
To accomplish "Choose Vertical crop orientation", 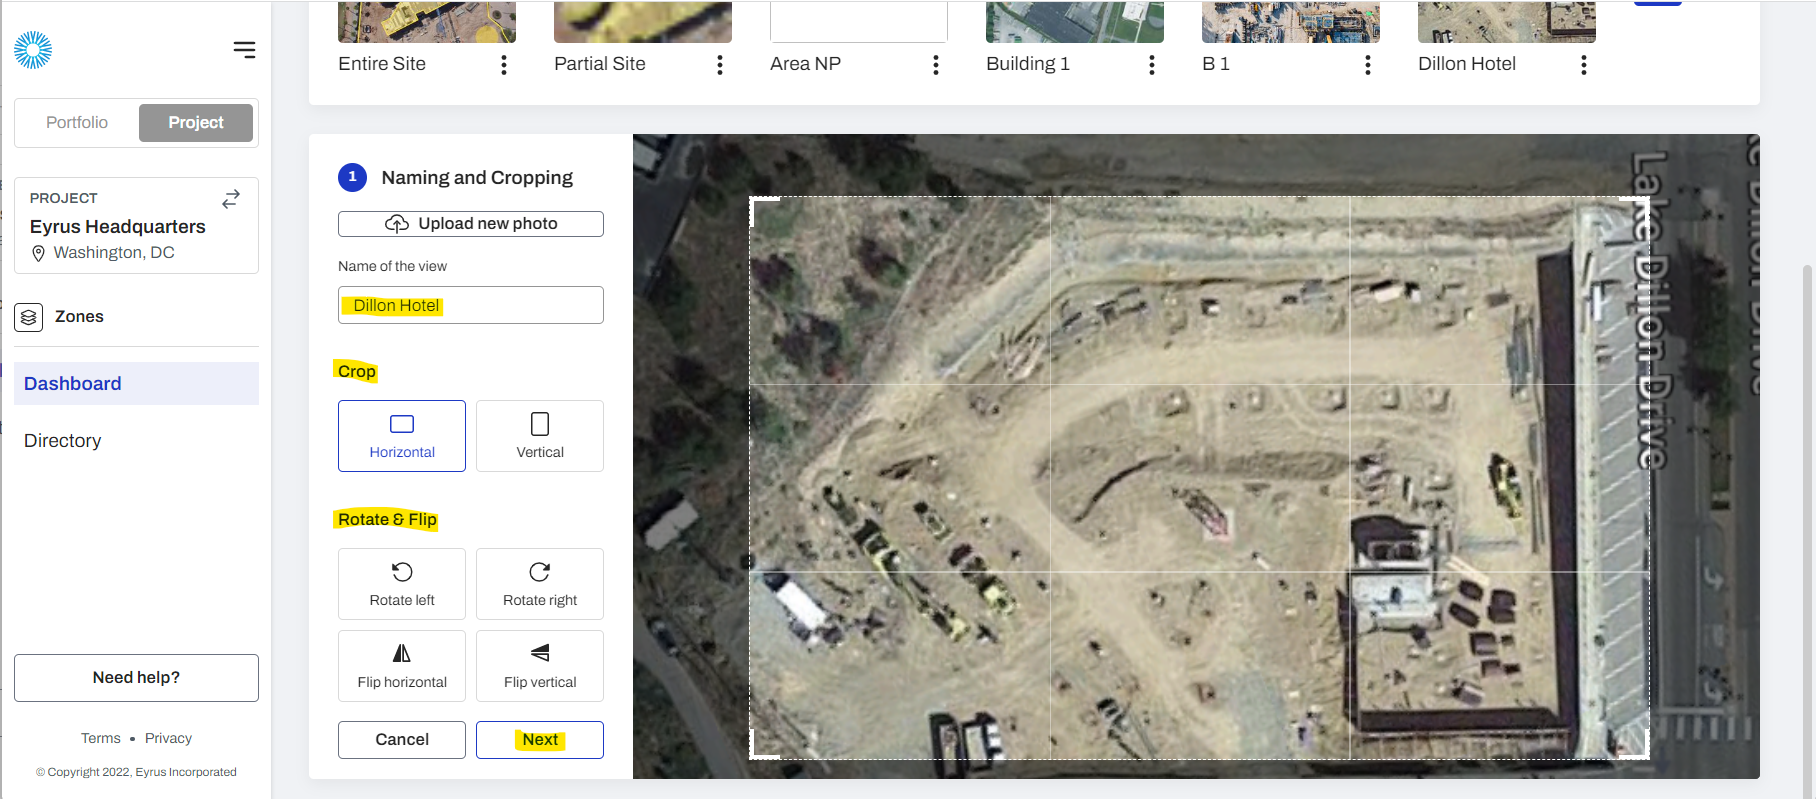I will coord(540,436).
